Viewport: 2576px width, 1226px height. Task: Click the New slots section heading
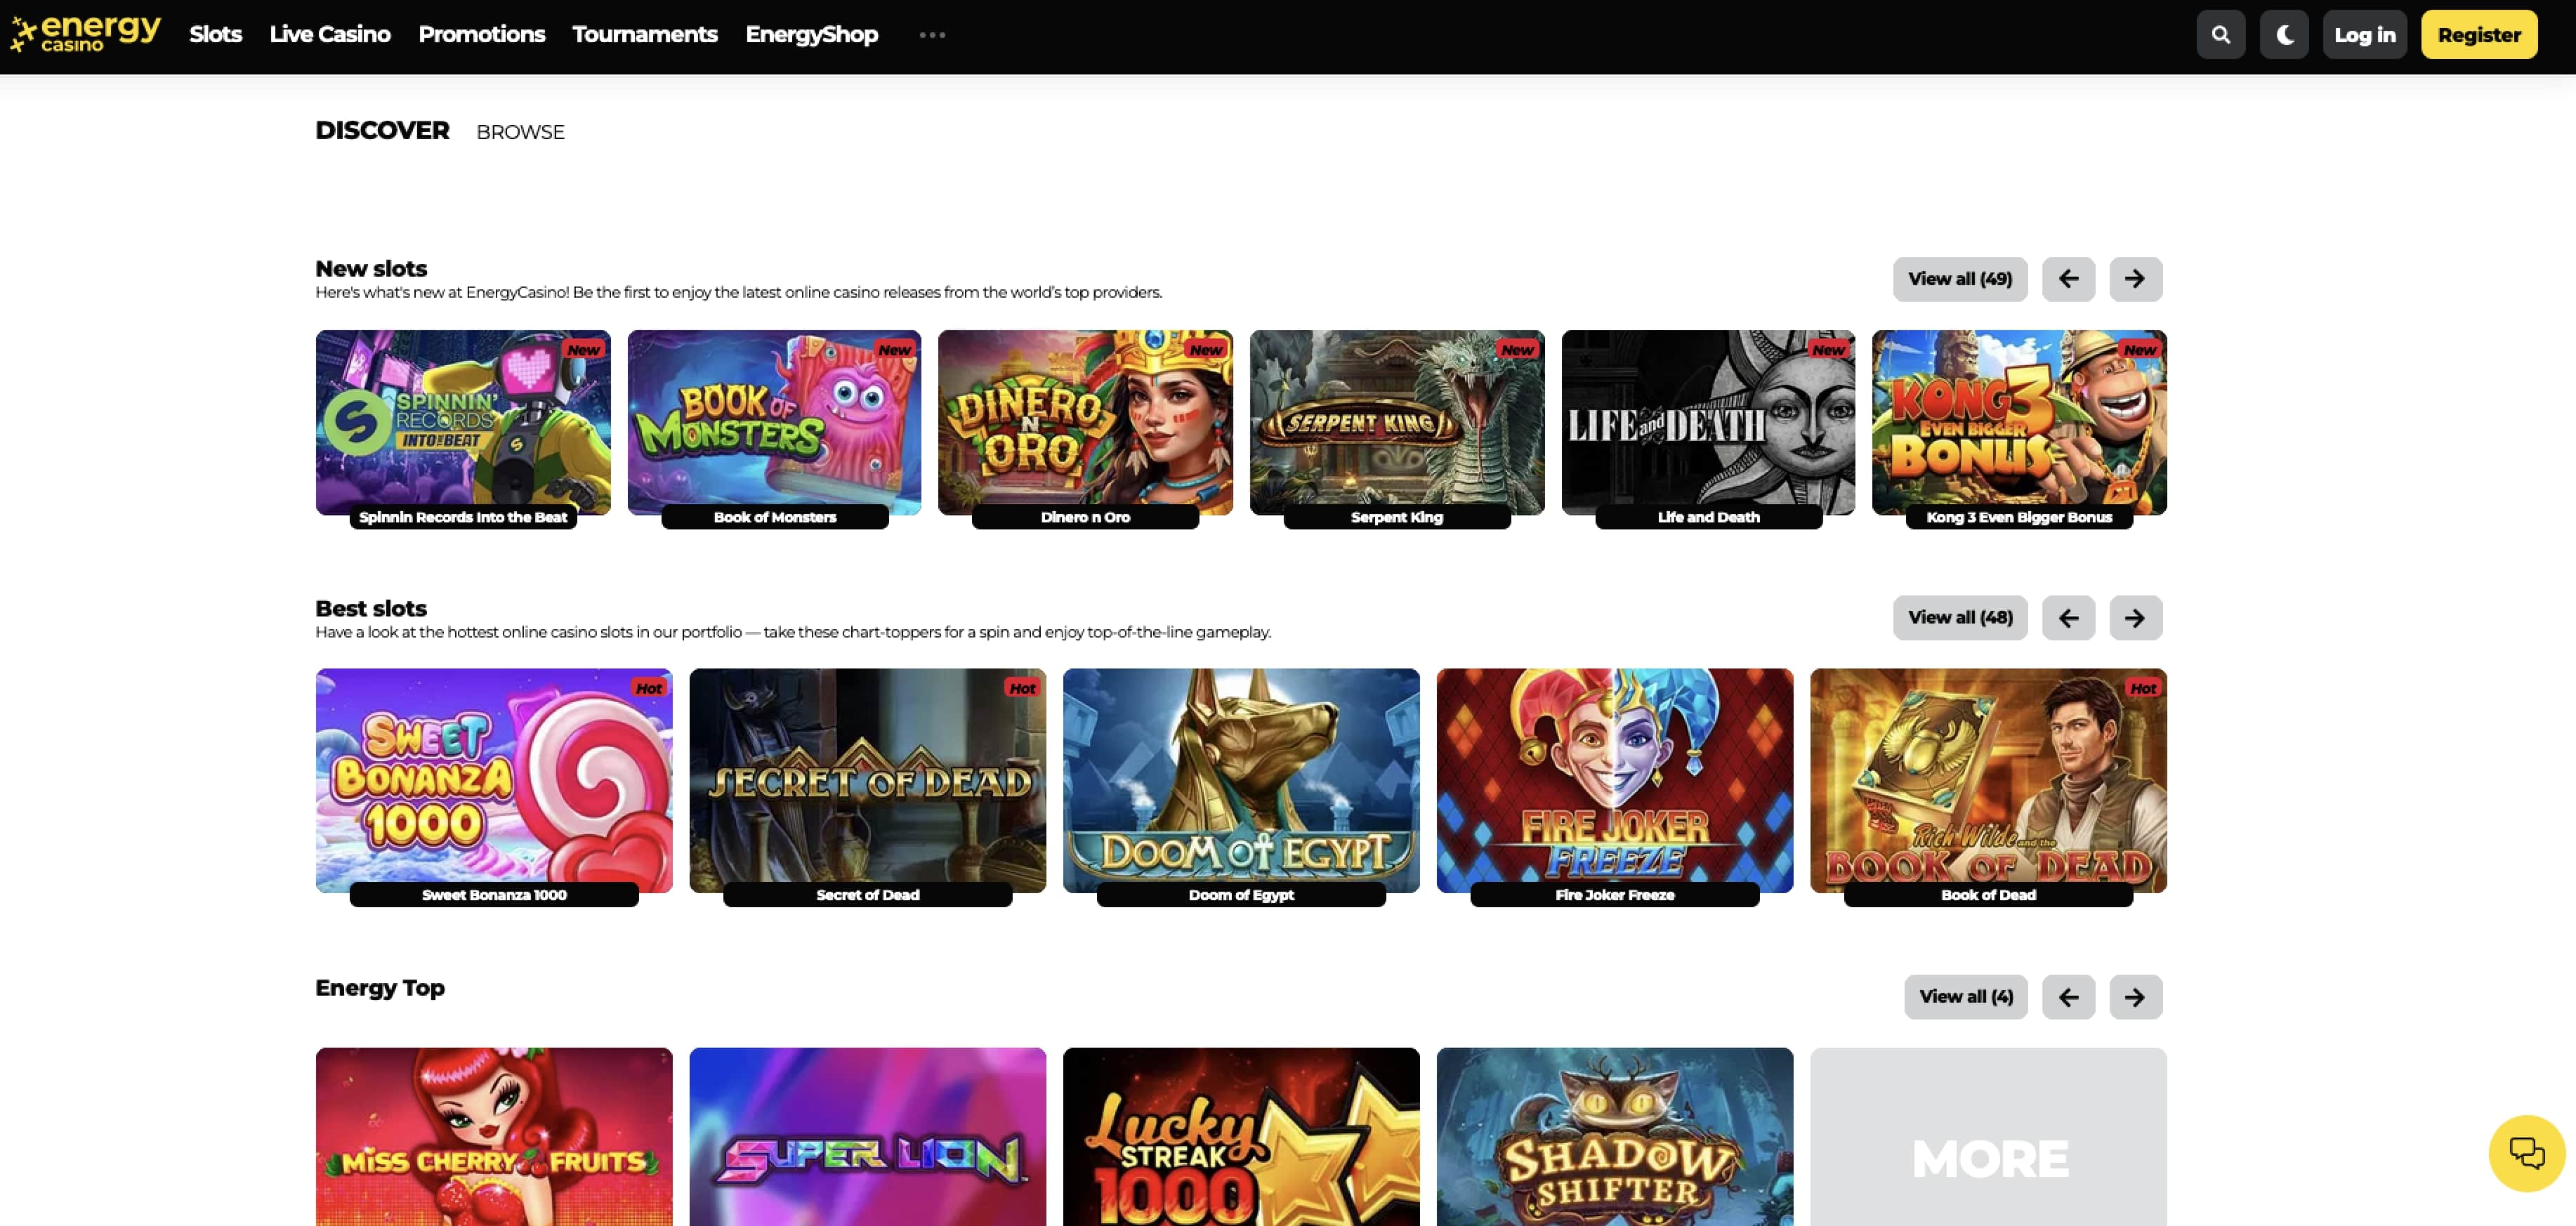tap(371, 269)
